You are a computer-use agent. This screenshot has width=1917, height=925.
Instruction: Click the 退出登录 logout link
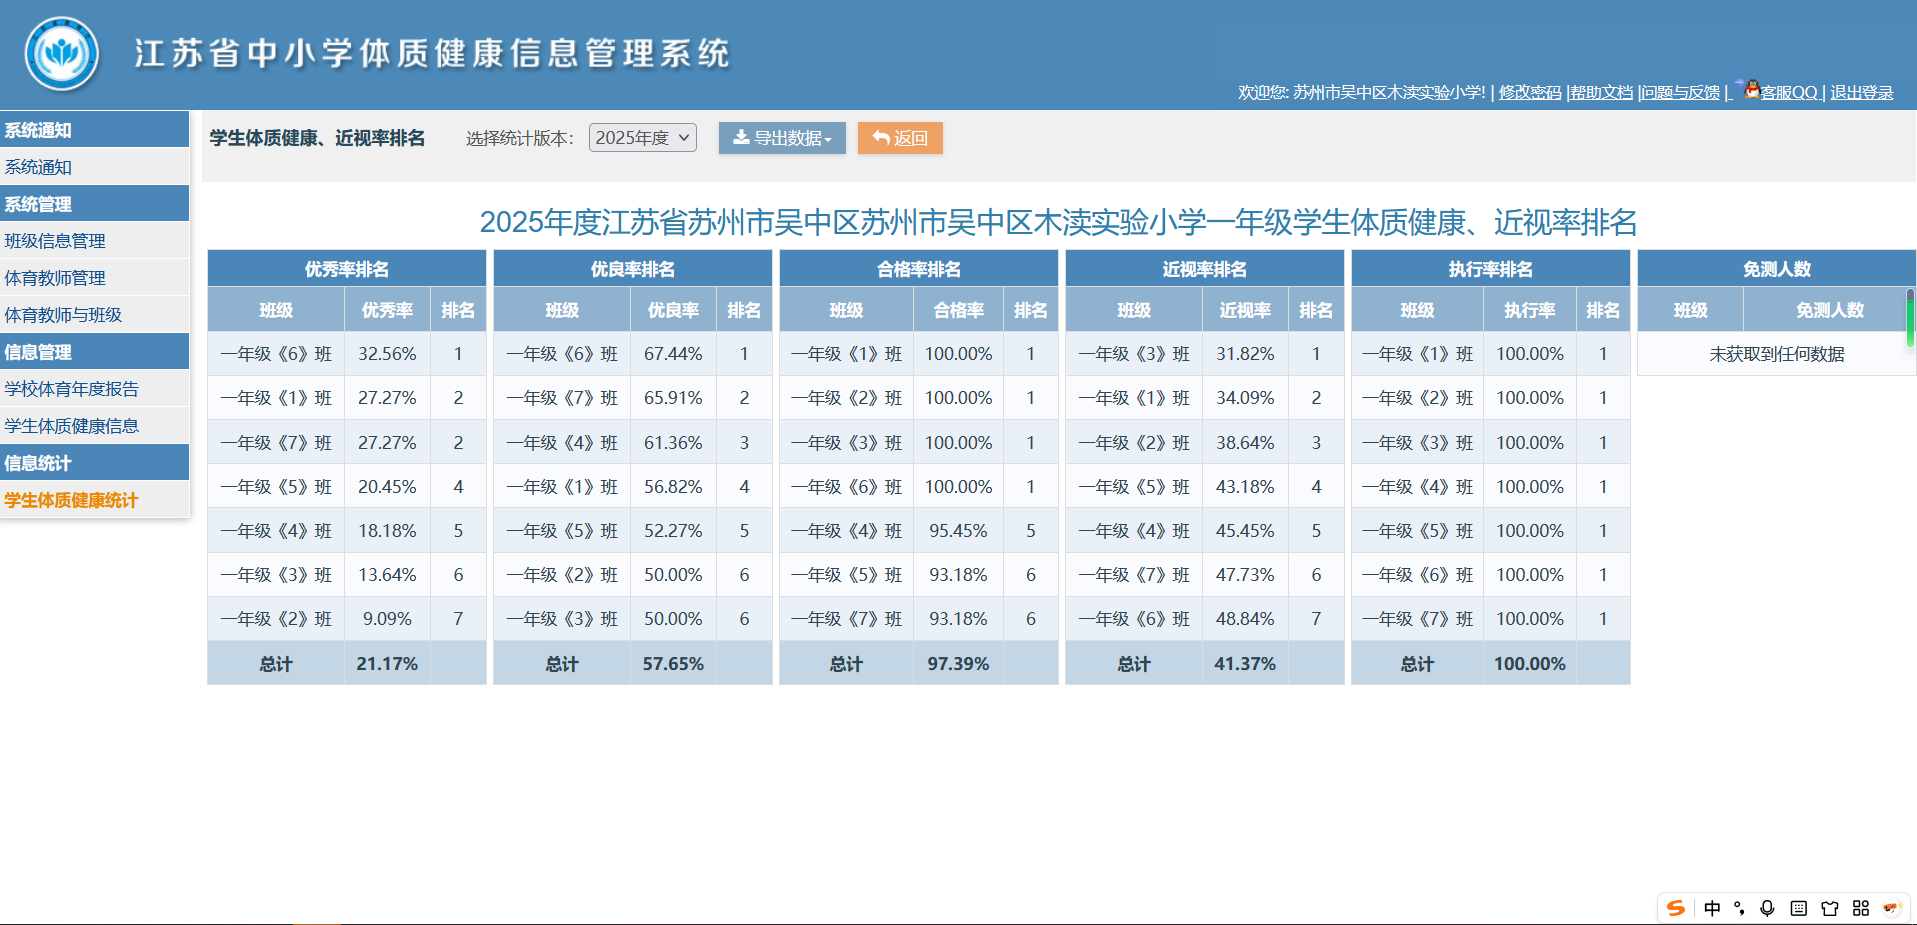pos(1861,92)
